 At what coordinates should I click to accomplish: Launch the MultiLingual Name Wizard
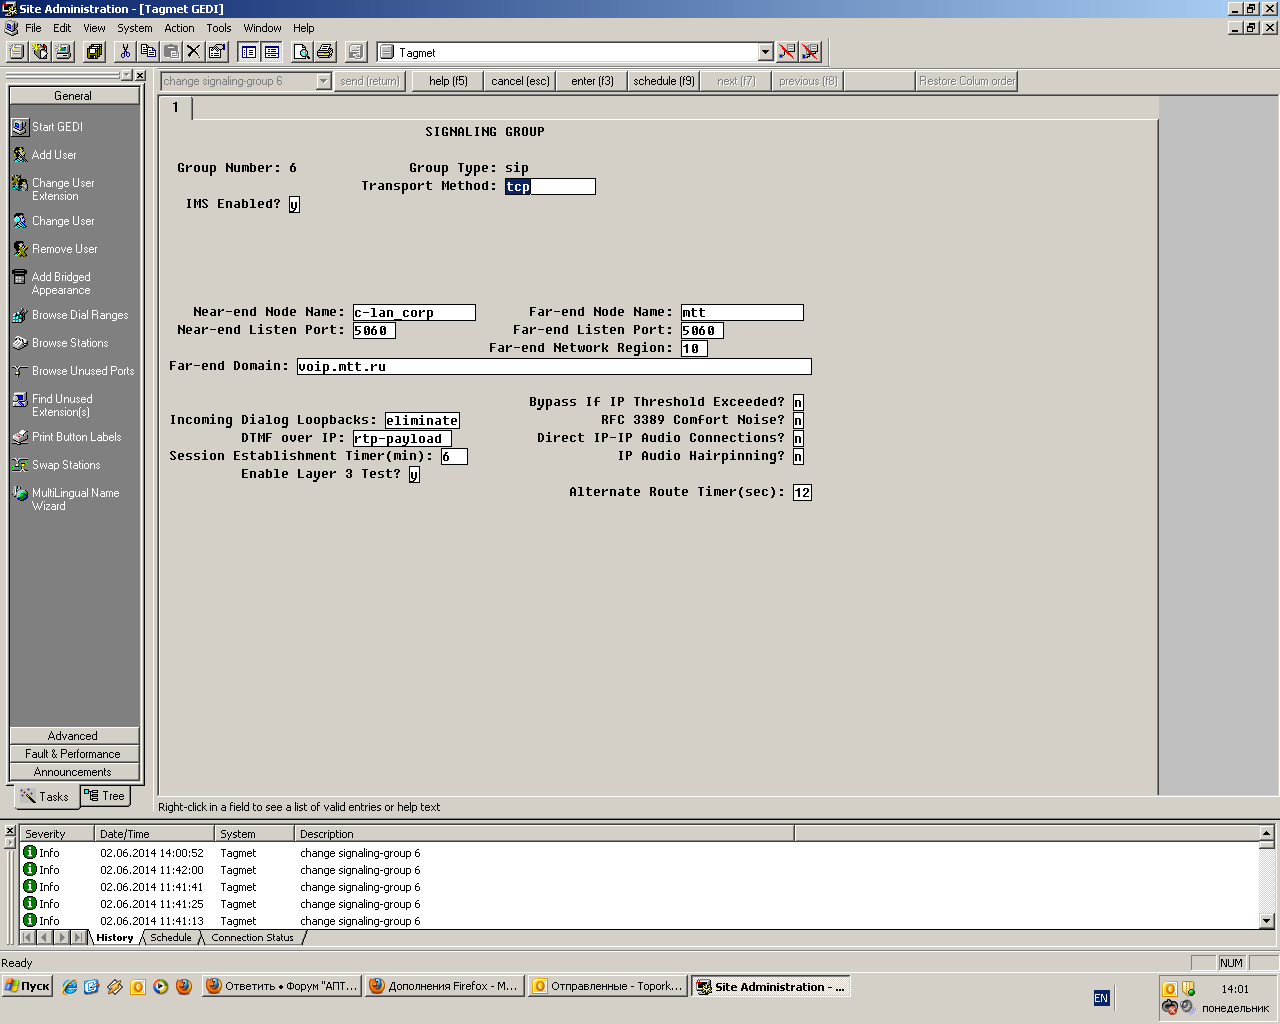(x=66, y=499)
